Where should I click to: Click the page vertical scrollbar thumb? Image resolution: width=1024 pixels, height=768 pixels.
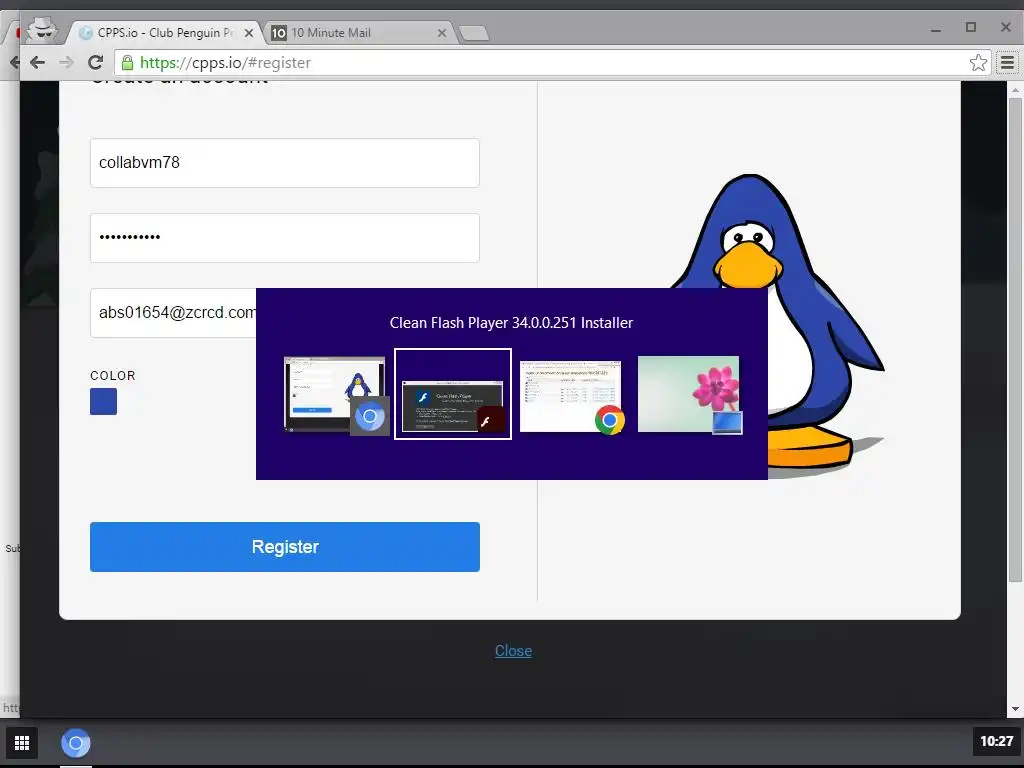click(x=1015, y=340)
